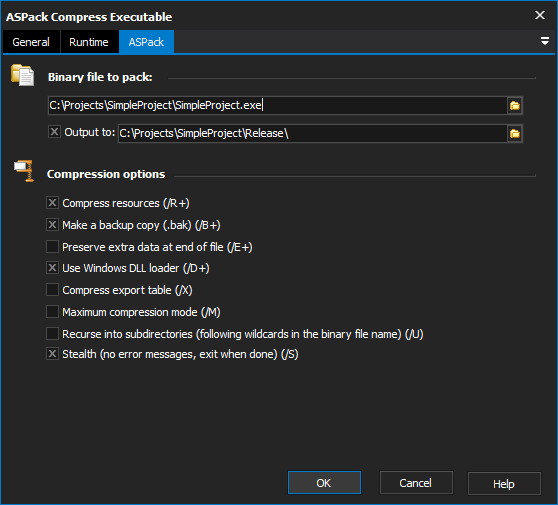Browse for the binary file to pack
The height and width of the screenshot is (505, 558).
click(515, 106)
